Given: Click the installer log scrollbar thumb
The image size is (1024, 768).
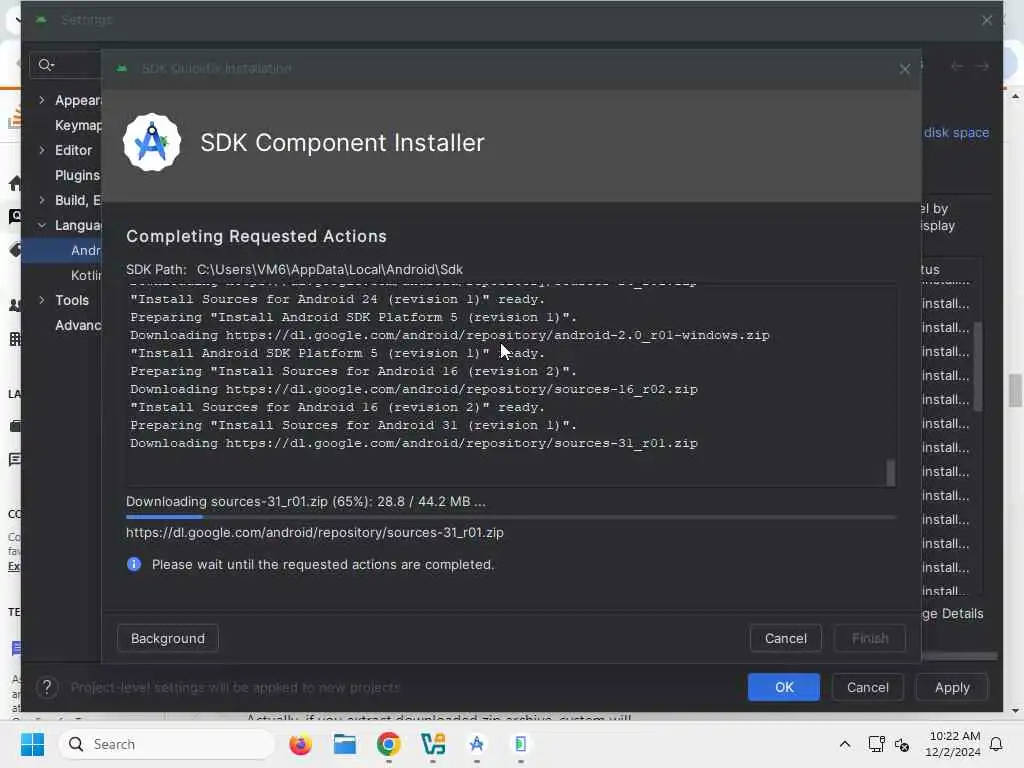Looking at the screenshot, I should click(890, 473).
